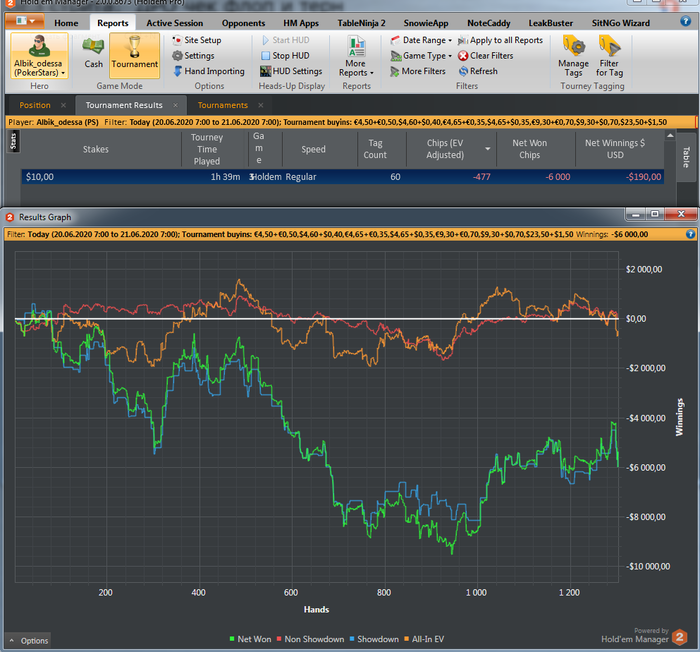Toggle the All-In EV legend swatch

coord(406,639)
